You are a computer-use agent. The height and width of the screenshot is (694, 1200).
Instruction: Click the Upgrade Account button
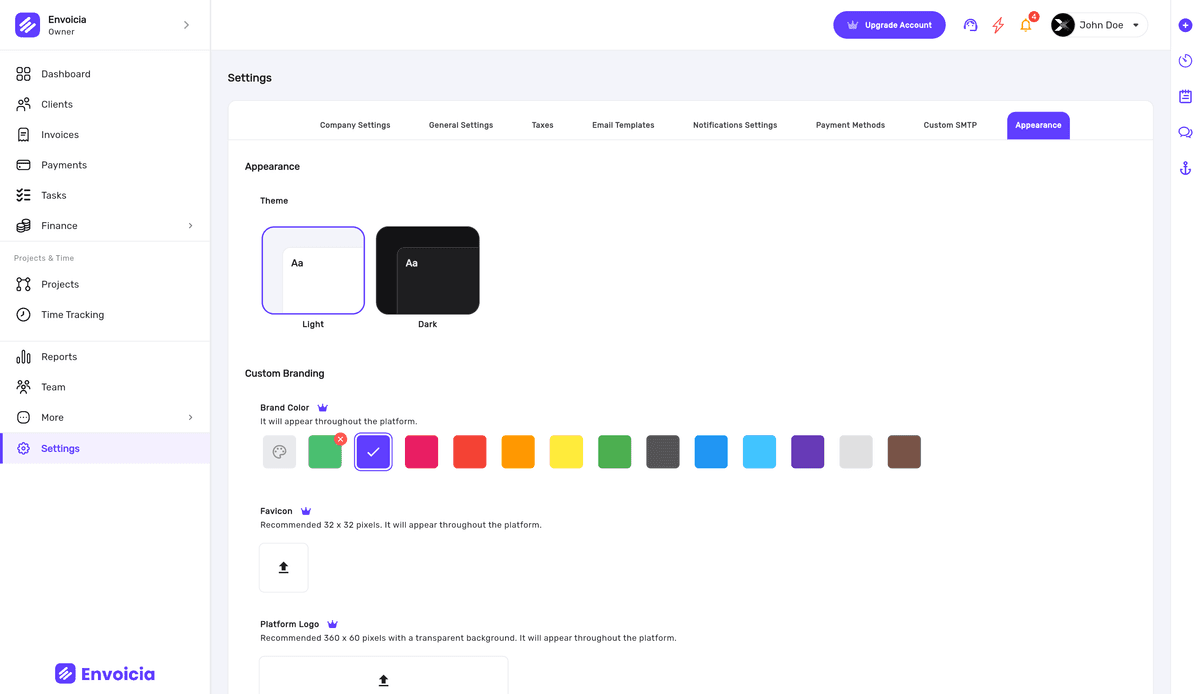click(x=889, y=24)
